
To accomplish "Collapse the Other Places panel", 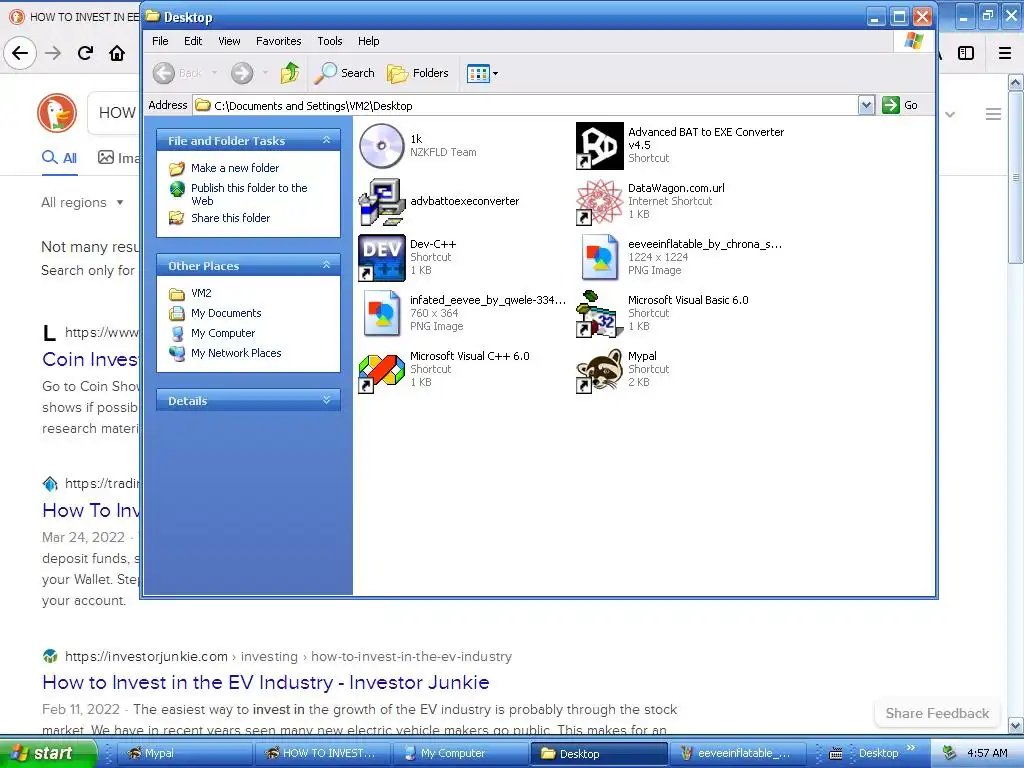I will tap(327, 265).
